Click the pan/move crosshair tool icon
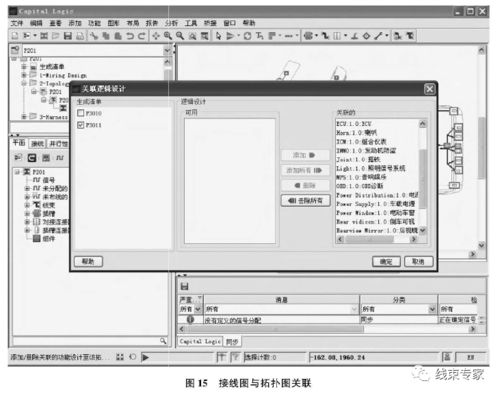500x396 pixels. [156, 36]
